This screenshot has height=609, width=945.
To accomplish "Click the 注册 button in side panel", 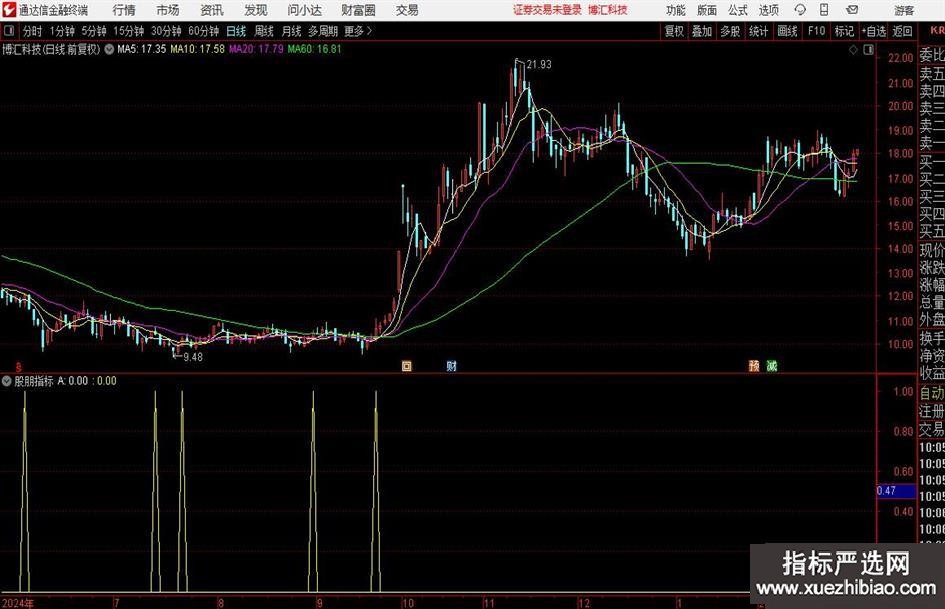I will tap(932, 411).
